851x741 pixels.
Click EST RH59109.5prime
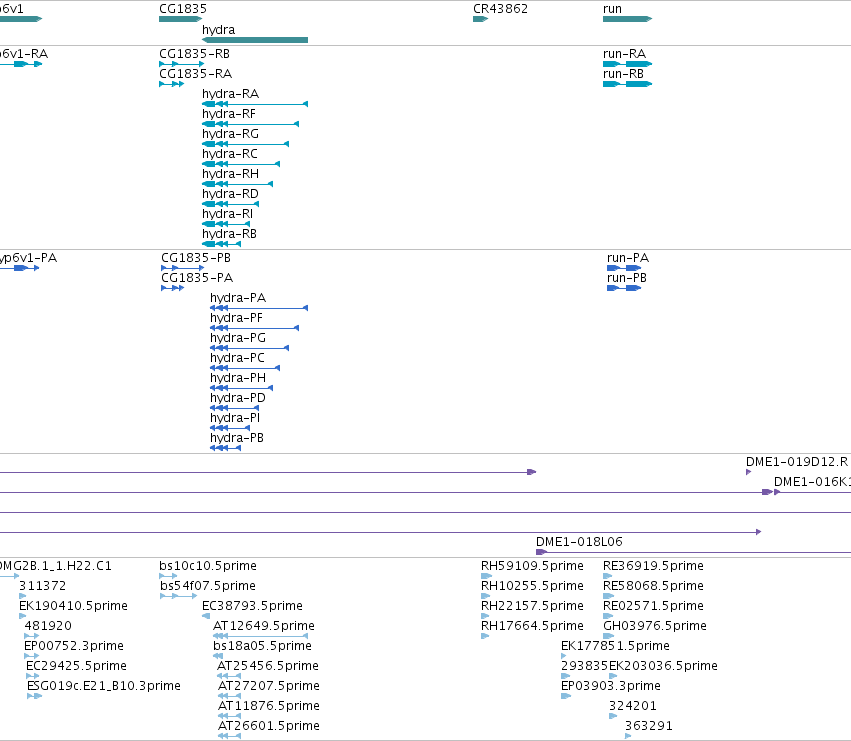[x=532, y=566]
